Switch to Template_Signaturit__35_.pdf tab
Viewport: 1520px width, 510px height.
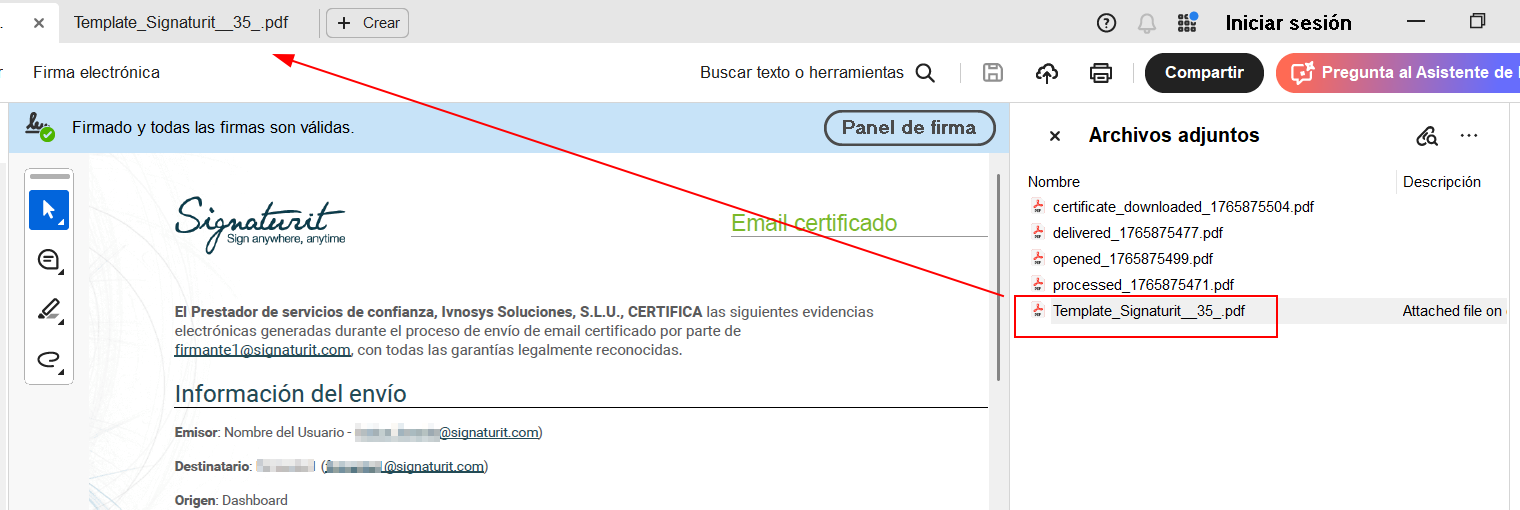[x=181, y=23]
